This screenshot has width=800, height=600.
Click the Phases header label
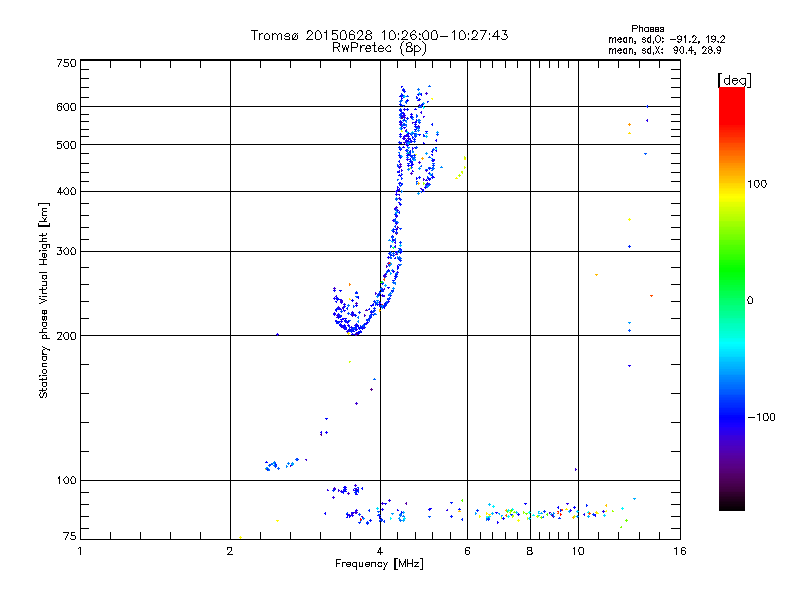coord(647,29)
